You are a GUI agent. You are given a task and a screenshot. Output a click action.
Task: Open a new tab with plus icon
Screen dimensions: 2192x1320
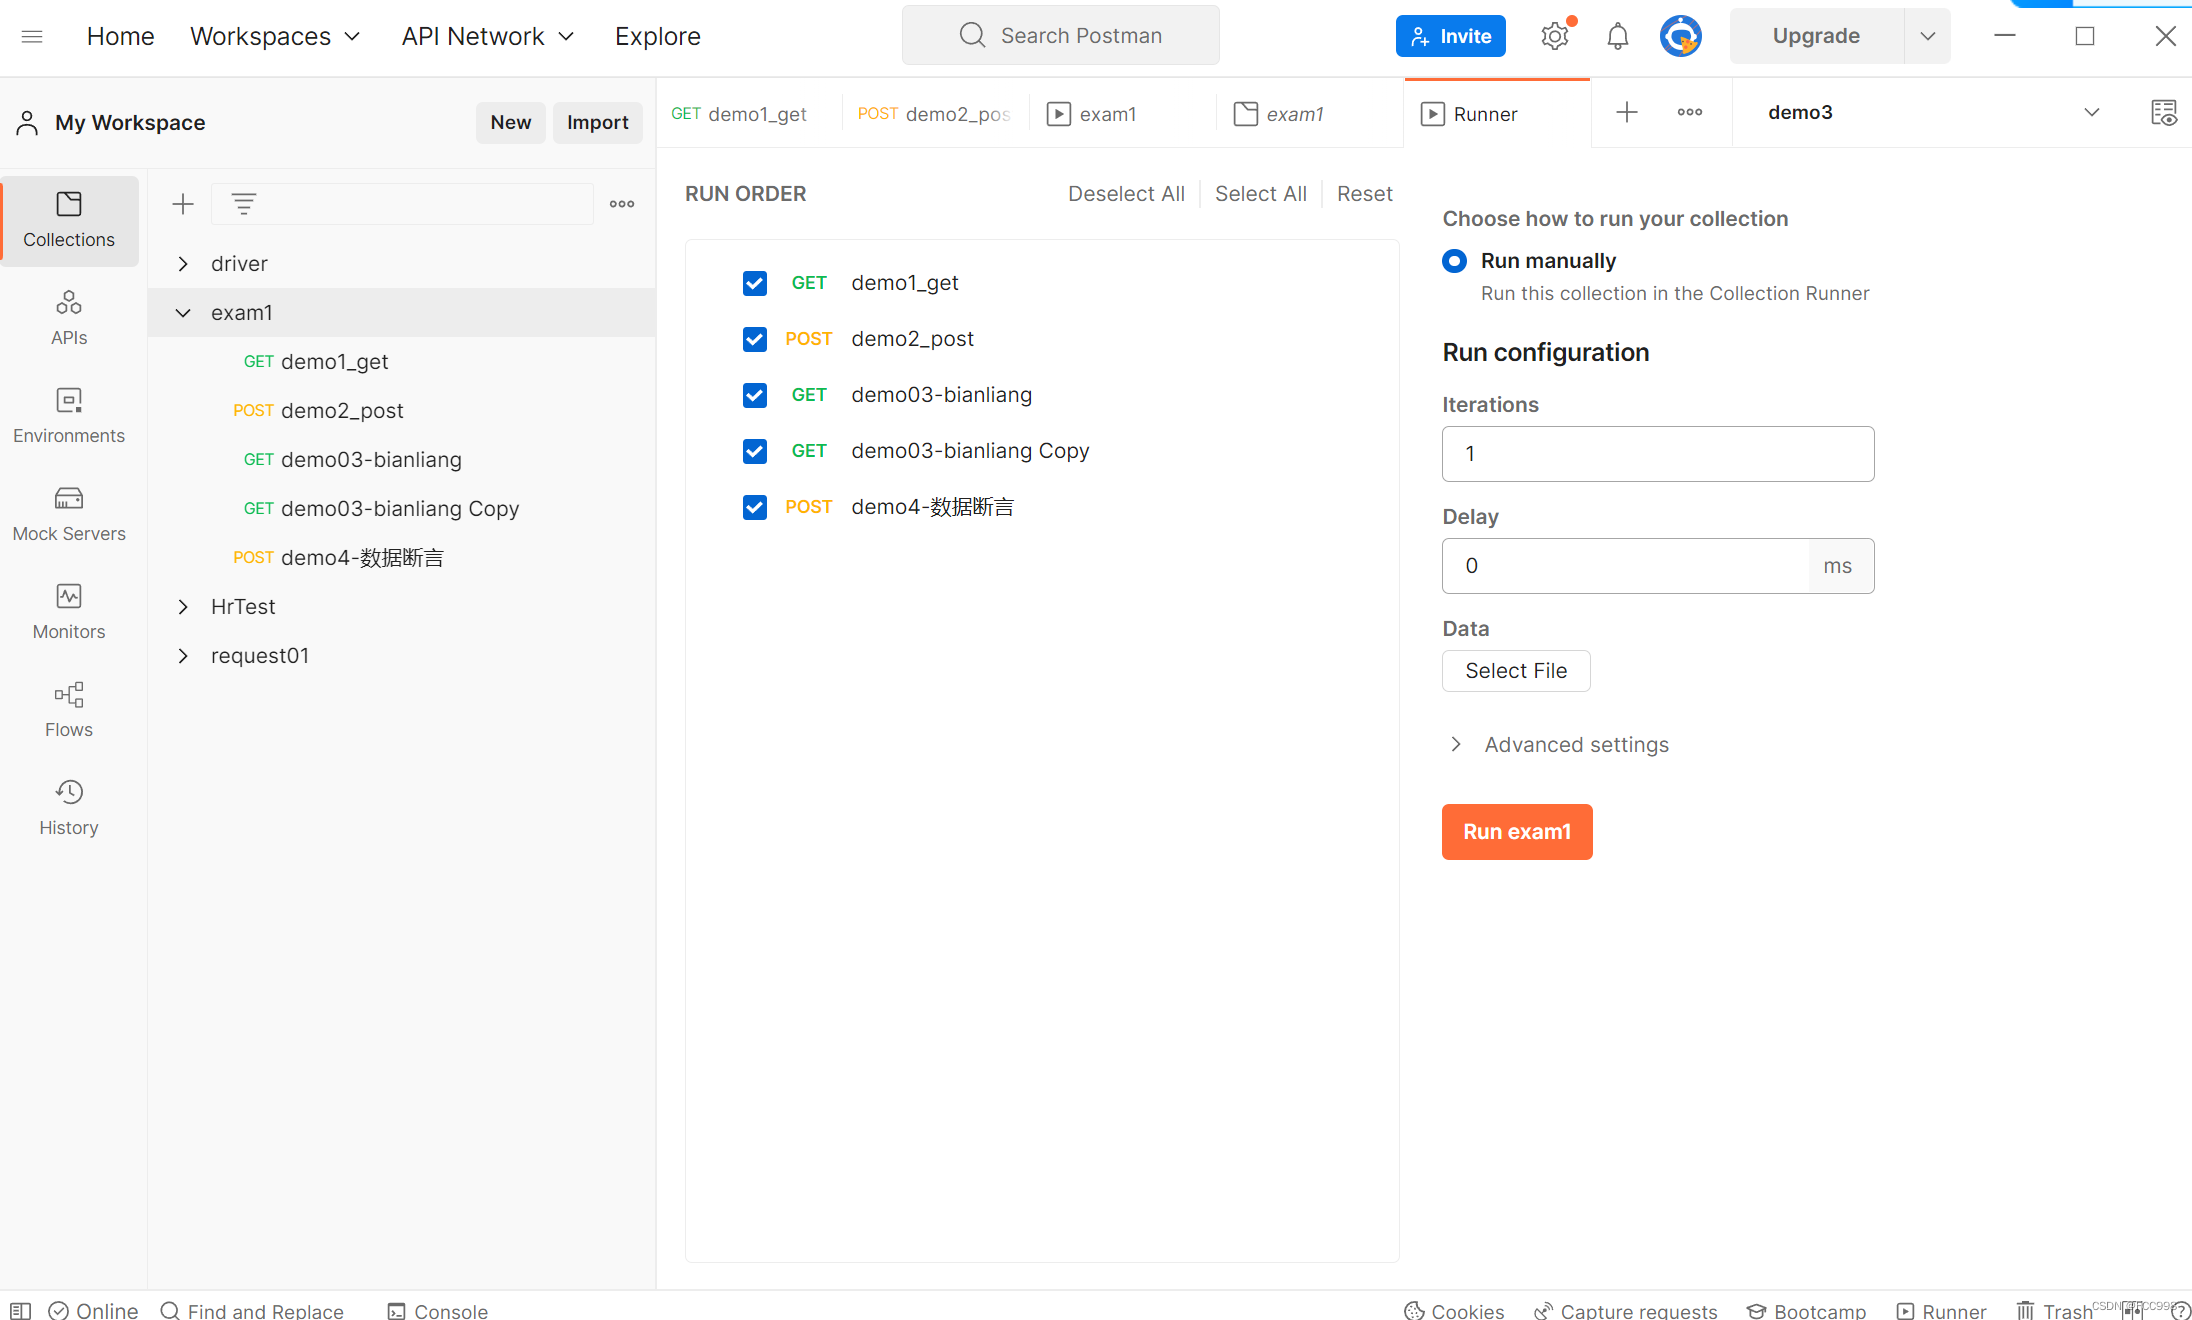tap(1627, 112)
